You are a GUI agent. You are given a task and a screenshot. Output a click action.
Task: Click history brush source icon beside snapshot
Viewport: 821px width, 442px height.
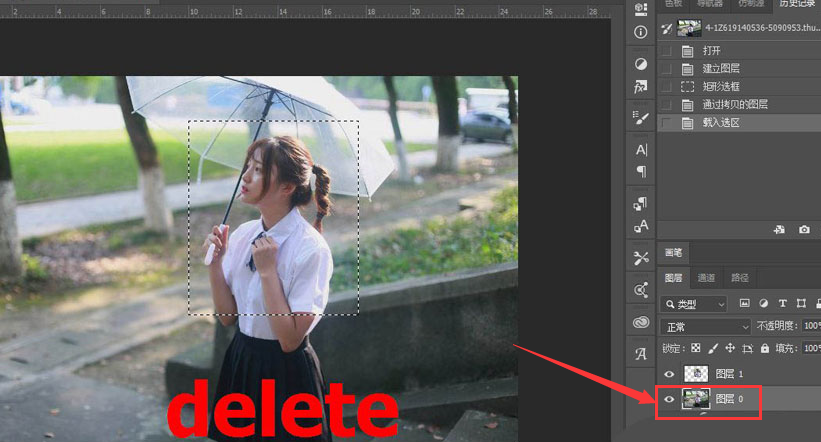pos(666,29)
